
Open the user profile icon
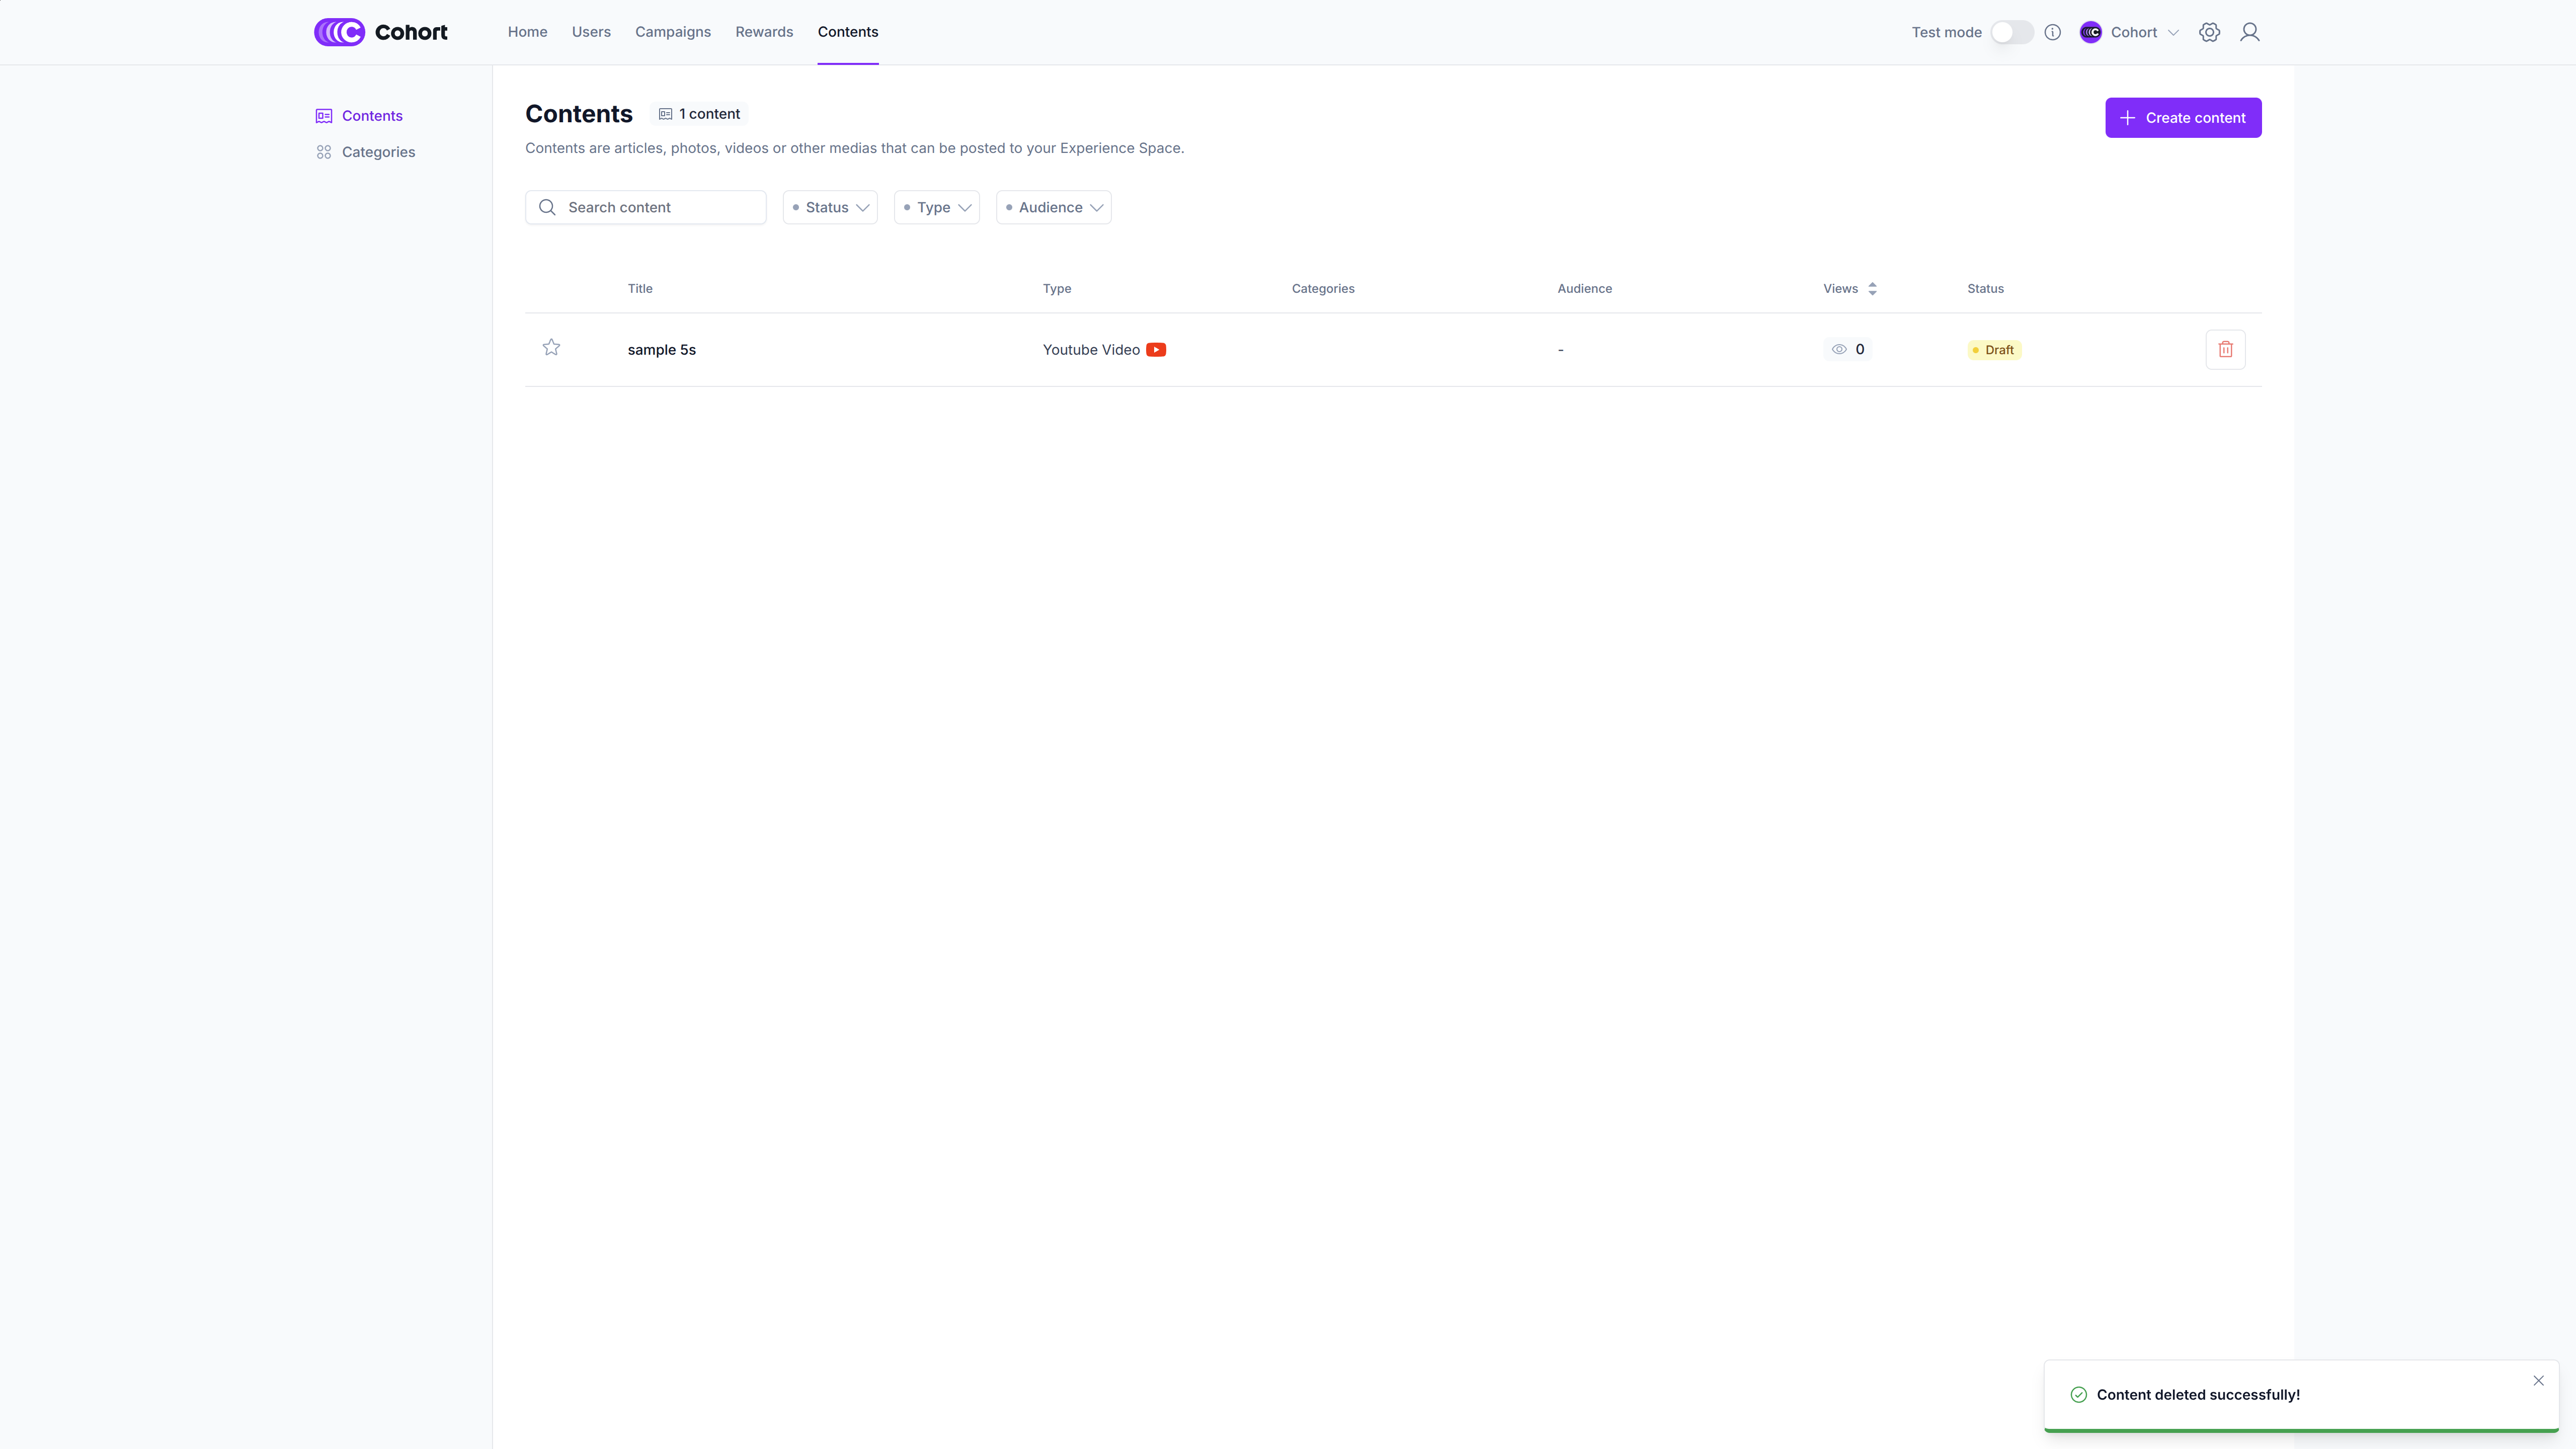(2249, 32)
